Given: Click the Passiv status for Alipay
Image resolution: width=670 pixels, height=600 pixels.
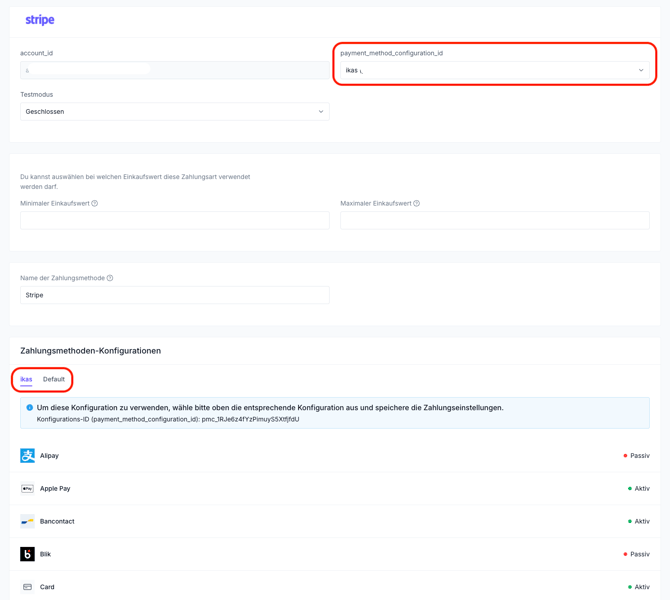Looking at the screenshot, I should click(x=636, y=456).
